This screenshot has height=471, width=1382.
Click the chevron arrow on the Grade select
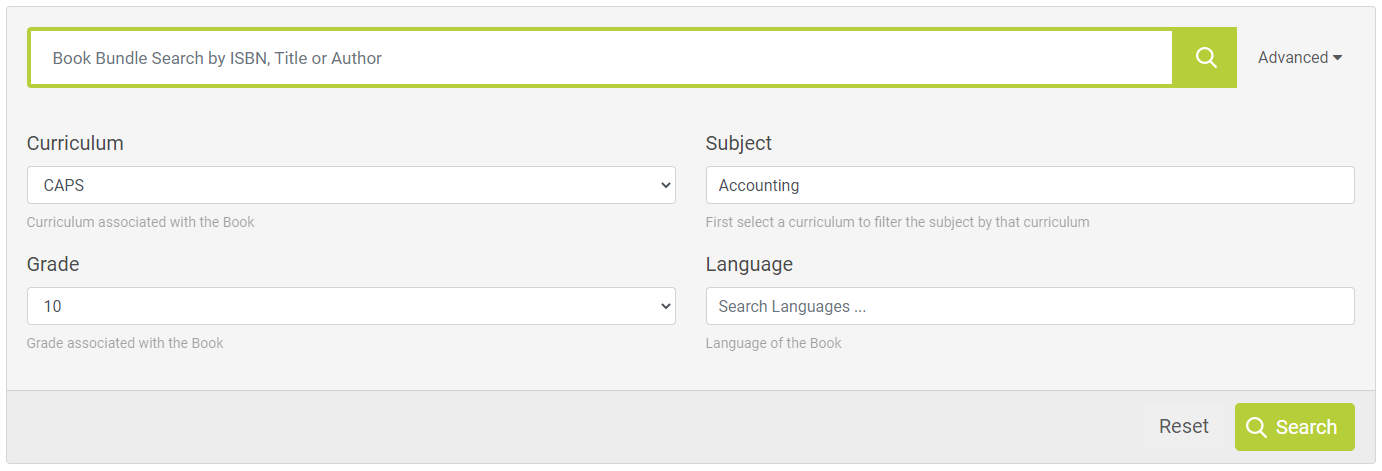(x=666, y=307)
